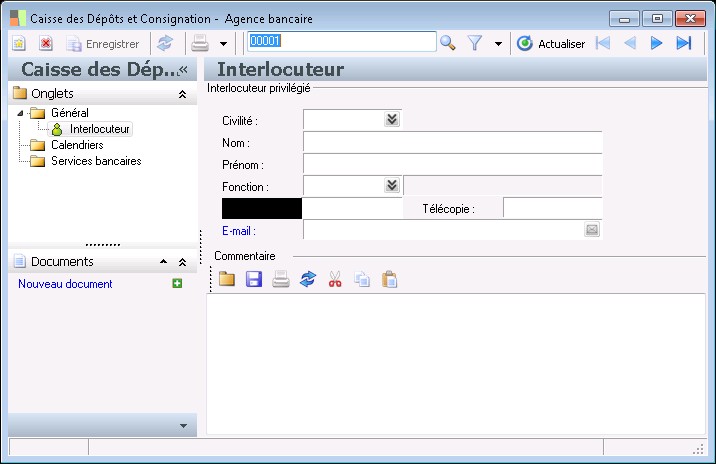716x464 pixels.
Task: Minimize the Agence bancaire window
Action: coord(625,19)
